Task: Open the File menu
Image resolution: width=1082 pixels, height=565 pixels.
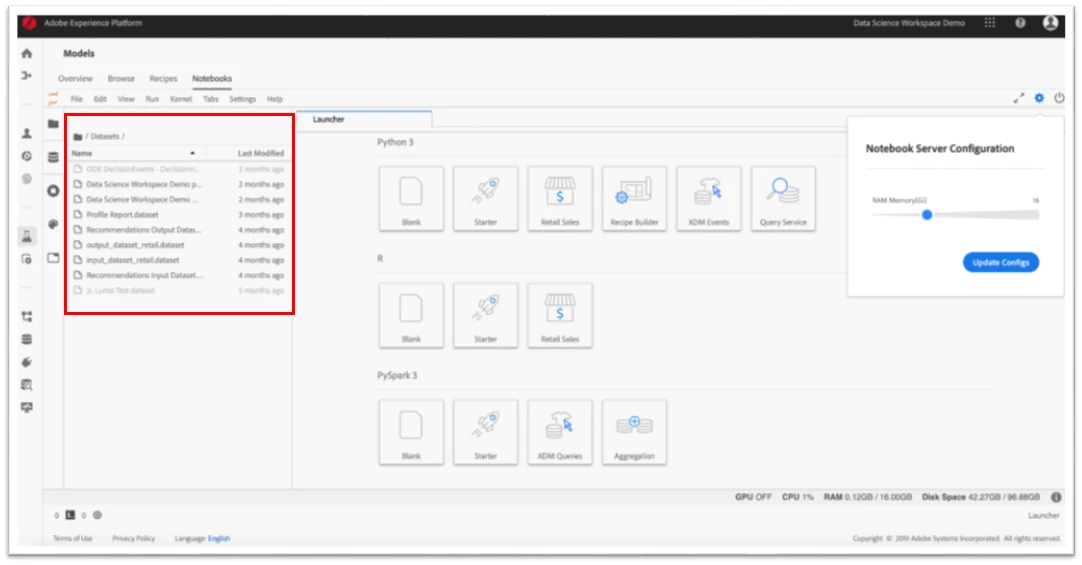Action: tap(77, 99)
